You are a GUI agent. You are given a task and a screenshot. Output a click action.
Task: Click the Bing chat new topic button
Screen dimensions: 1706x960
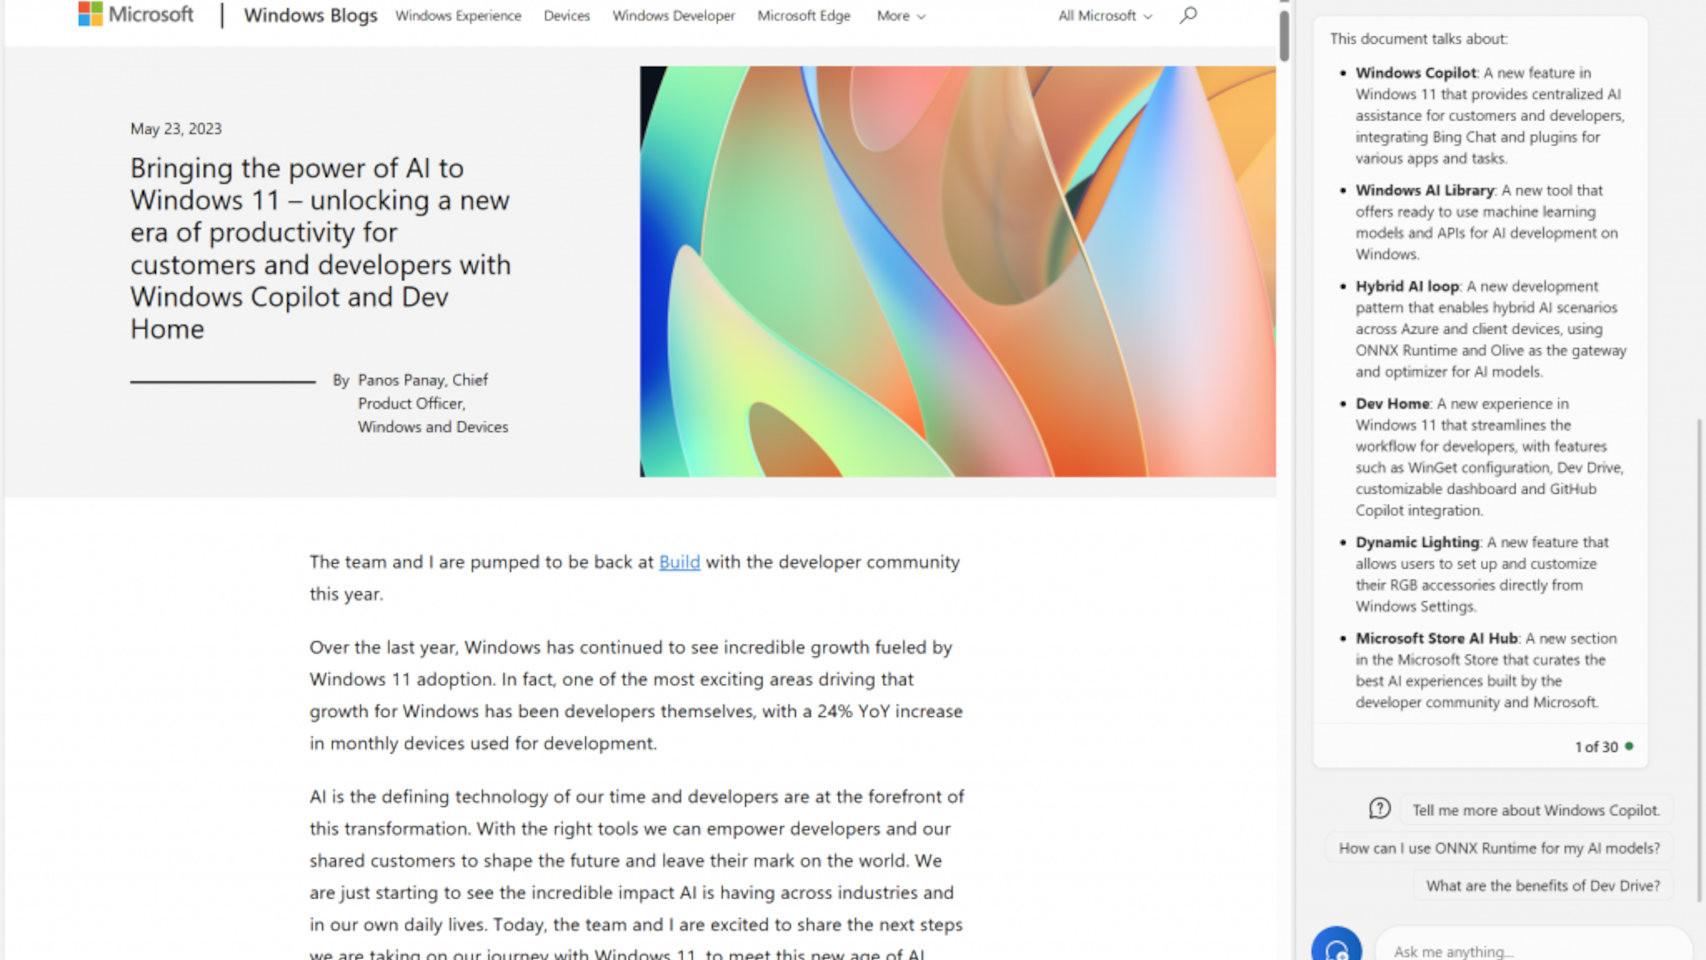click(x=1336, y=946)
